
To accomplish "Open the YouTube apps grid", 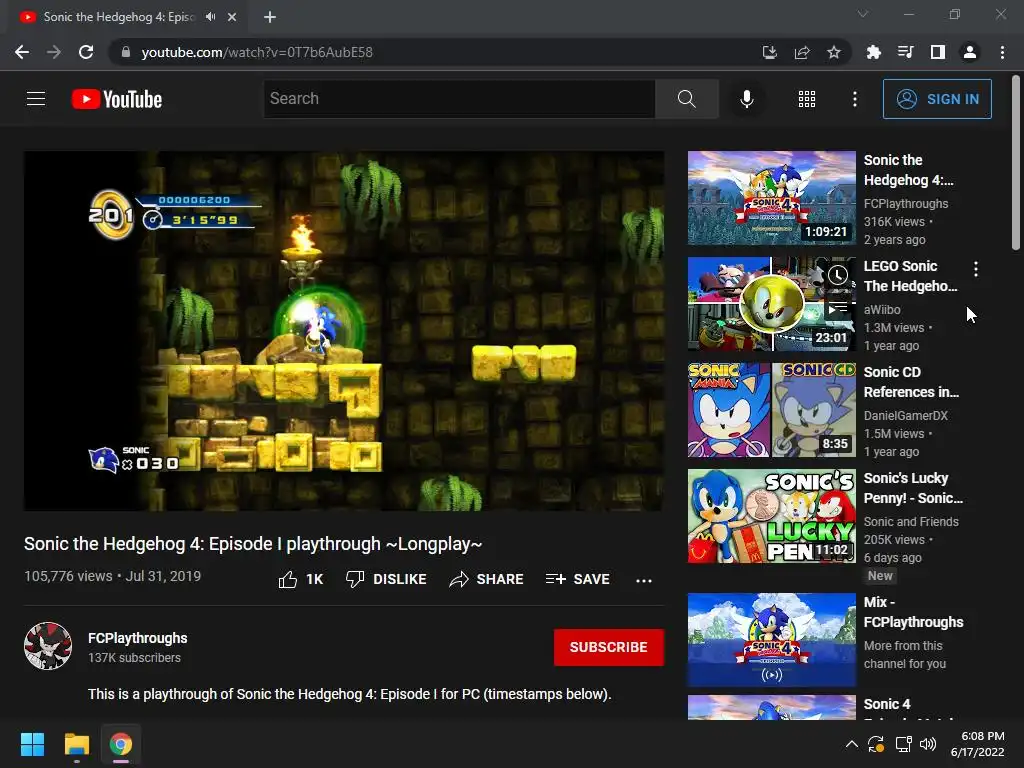I will point(807,99).
